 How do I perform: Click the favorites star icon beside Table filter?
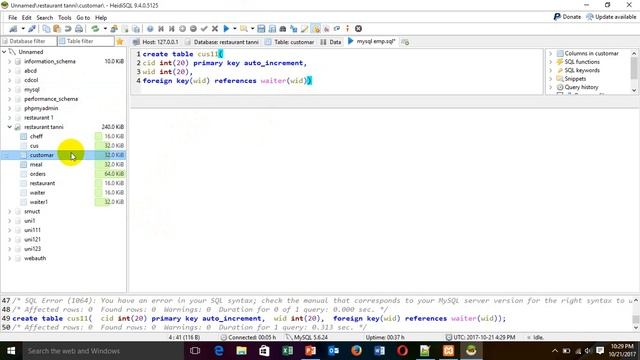pyautogui.click(x=120, y=41)
